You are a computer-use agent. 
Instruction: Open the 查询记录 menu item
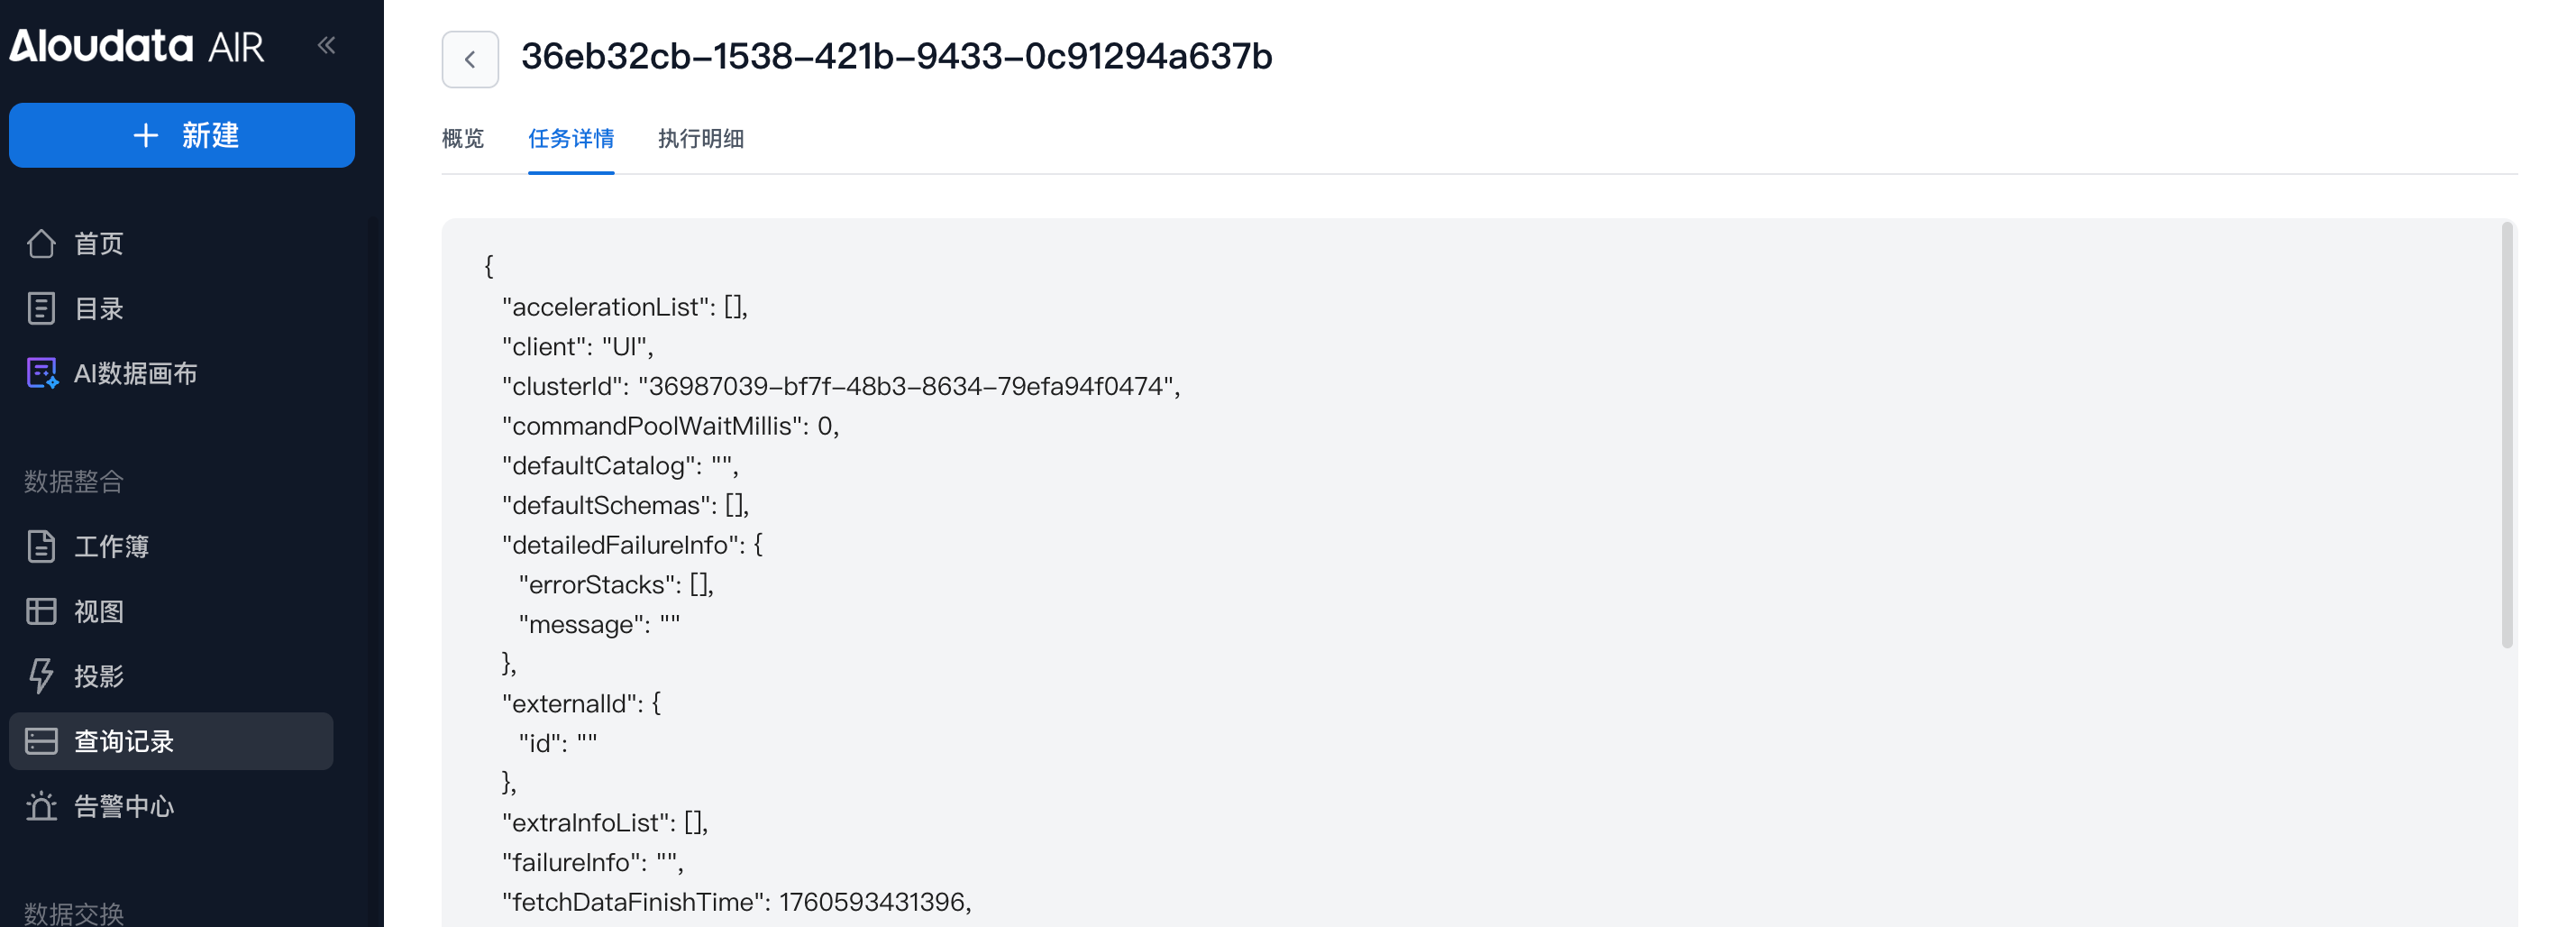pos(124,742)
